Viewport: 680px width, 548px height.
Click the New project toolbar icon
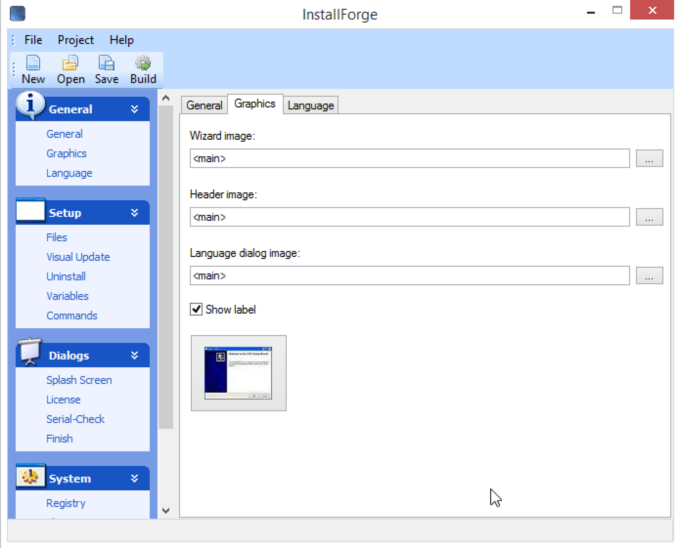pos(33,69)
